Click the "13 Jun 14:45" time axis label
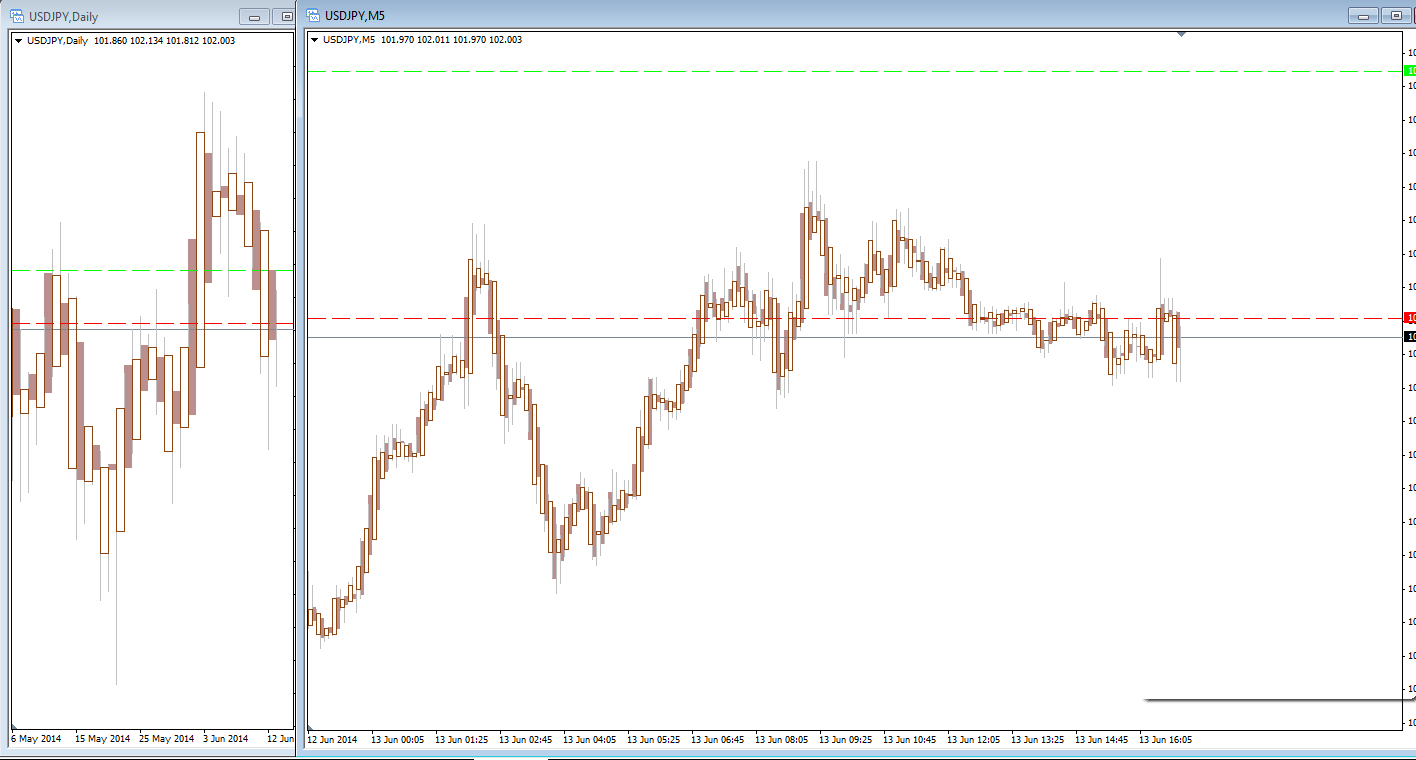Screen dimensions: 1416x760 [x=1101, y=740]
